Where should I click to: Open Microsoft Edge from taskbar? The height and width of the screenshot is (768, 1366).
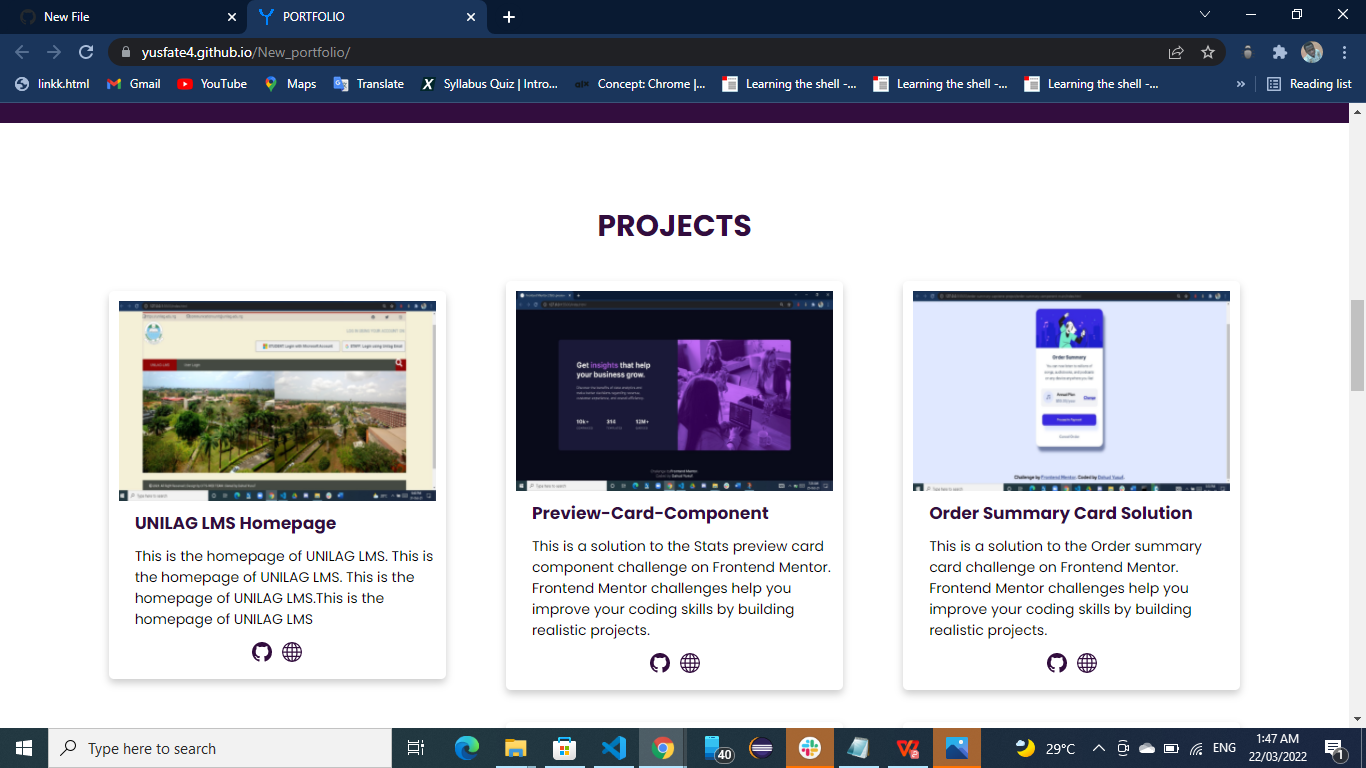coord(467,748)
